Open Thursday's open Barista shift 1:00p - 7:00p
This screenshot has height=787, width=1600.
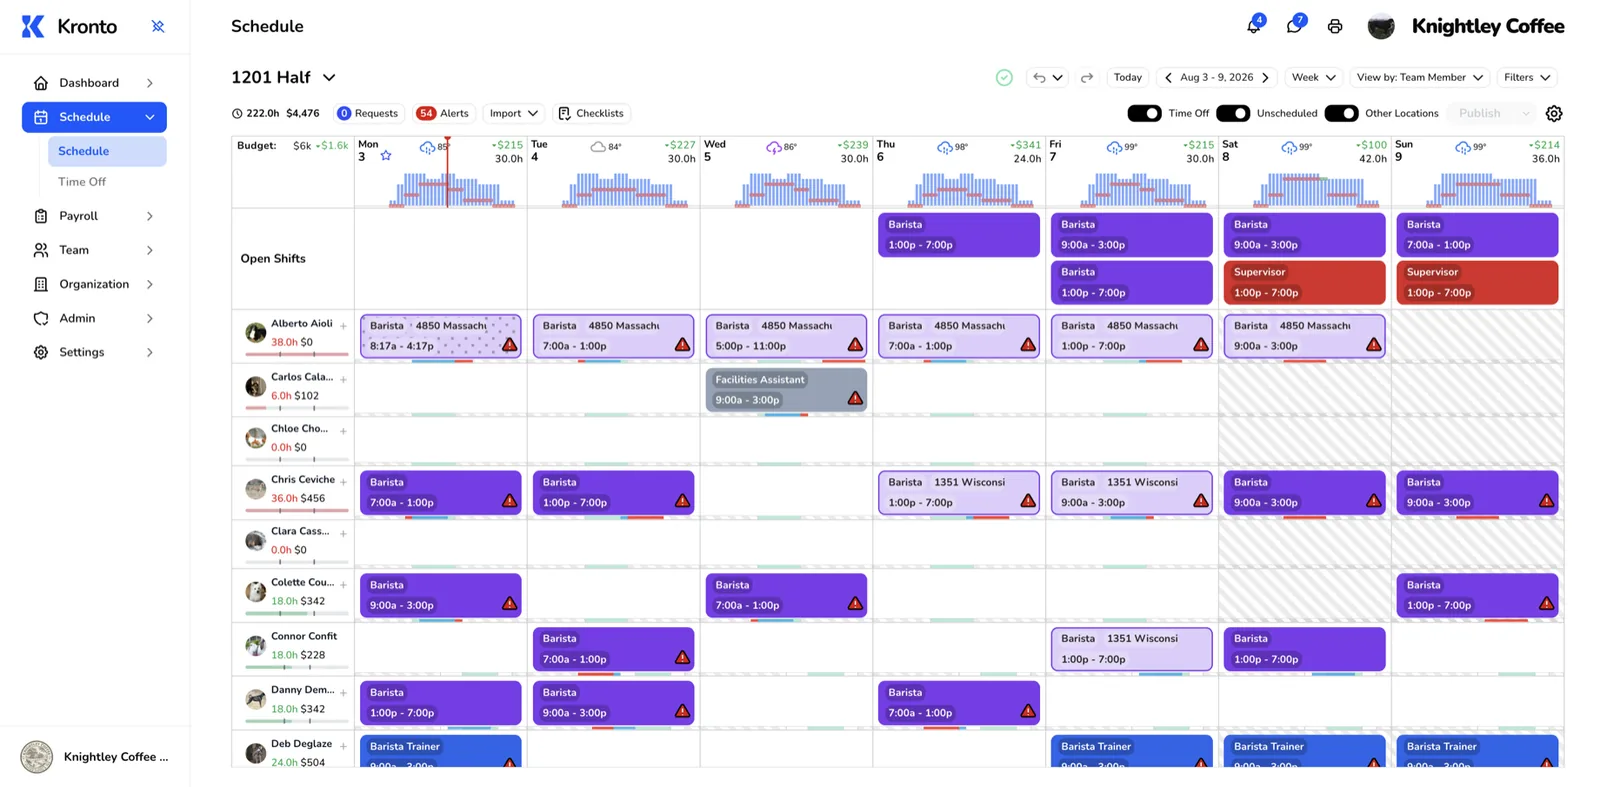[x=959, y=235]
